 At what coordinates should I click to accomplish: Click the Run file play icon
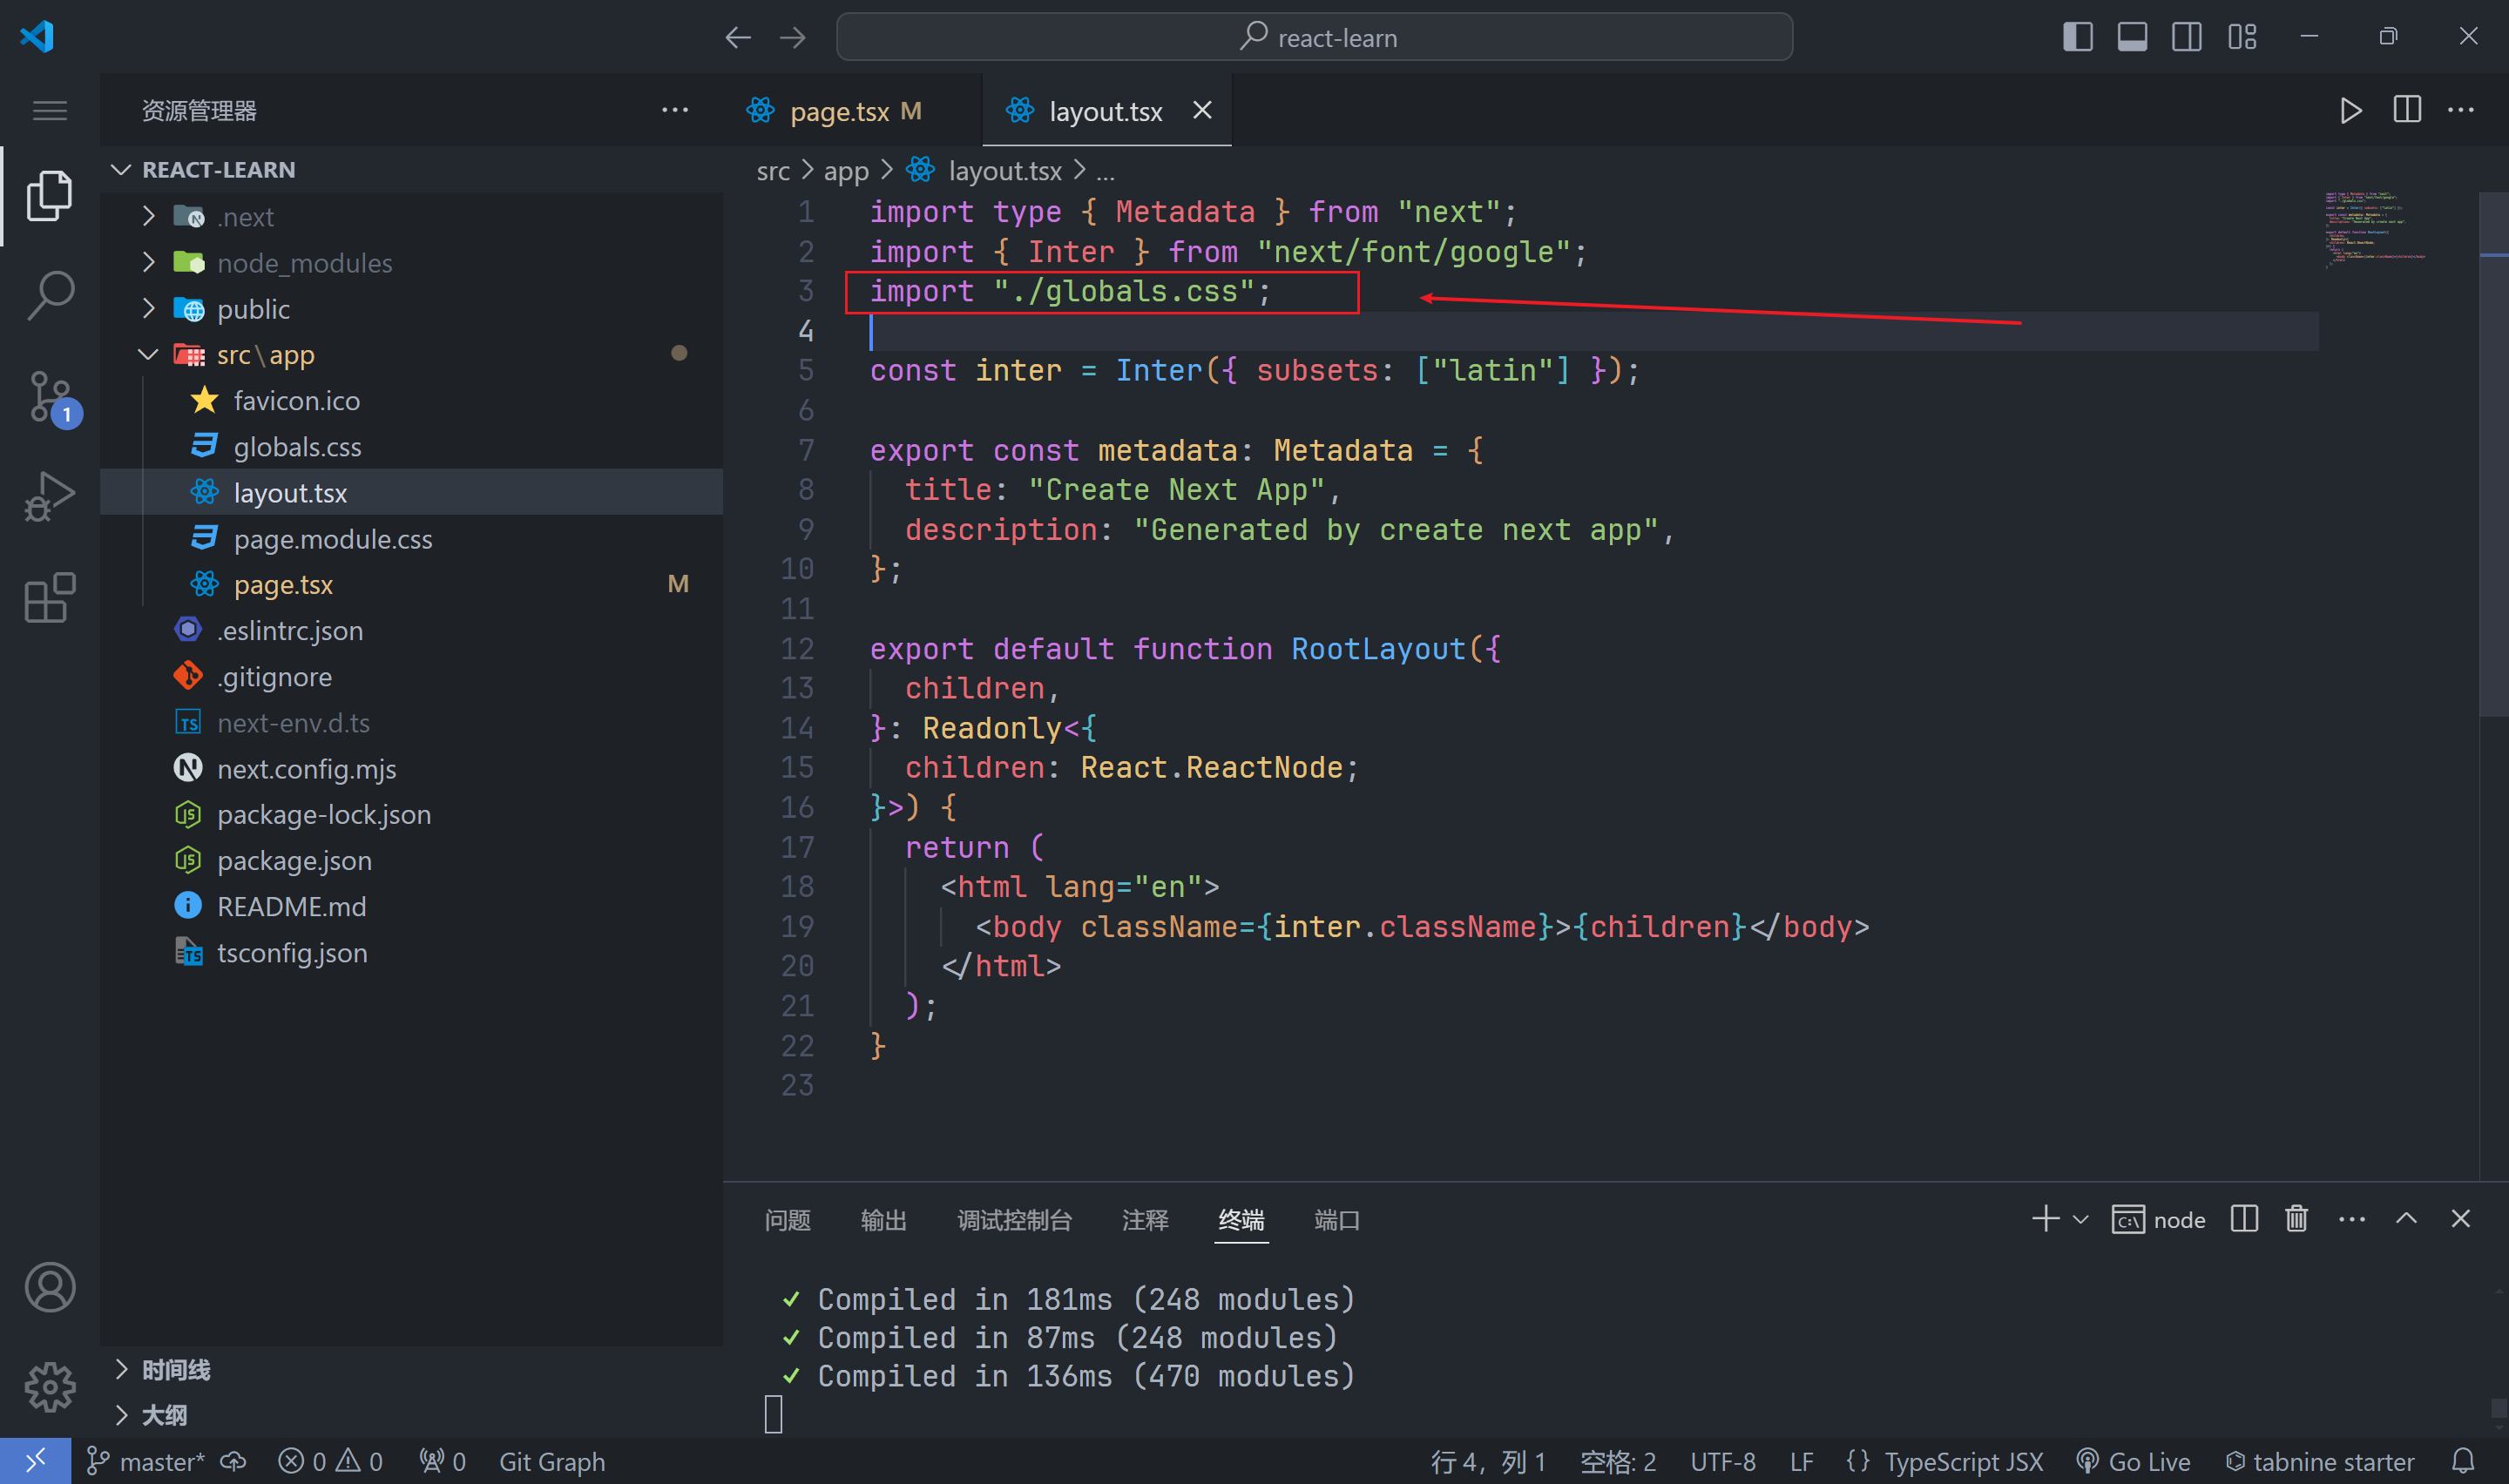coord(2350,110)
